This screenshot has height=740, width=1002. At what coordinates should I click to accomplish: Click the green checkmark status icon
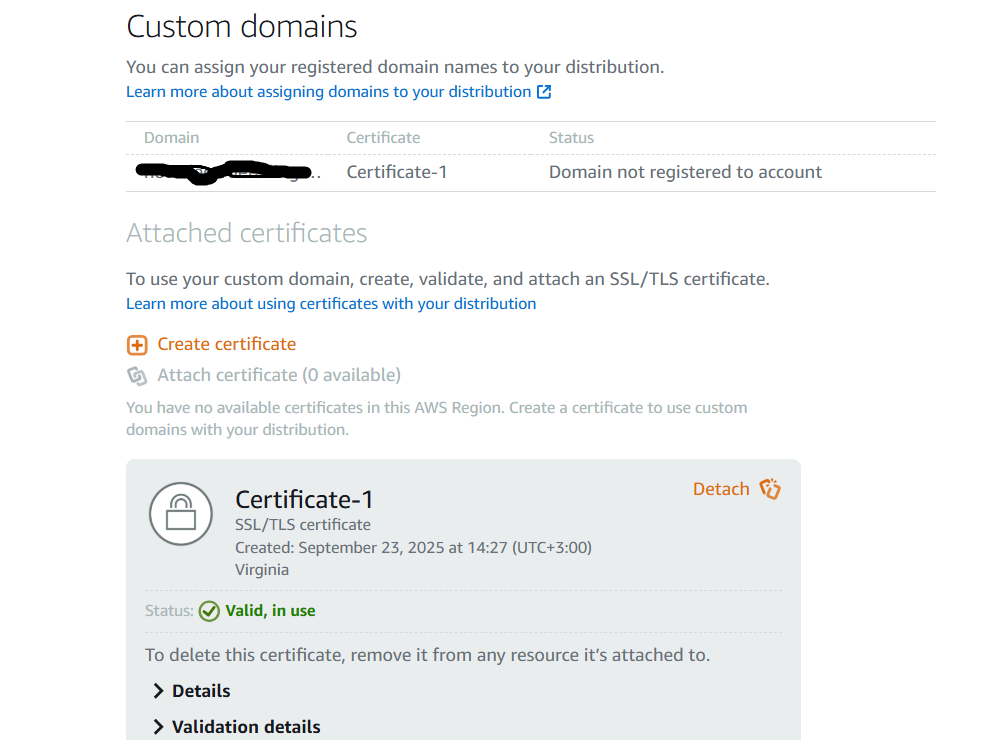tap(209, 611)
